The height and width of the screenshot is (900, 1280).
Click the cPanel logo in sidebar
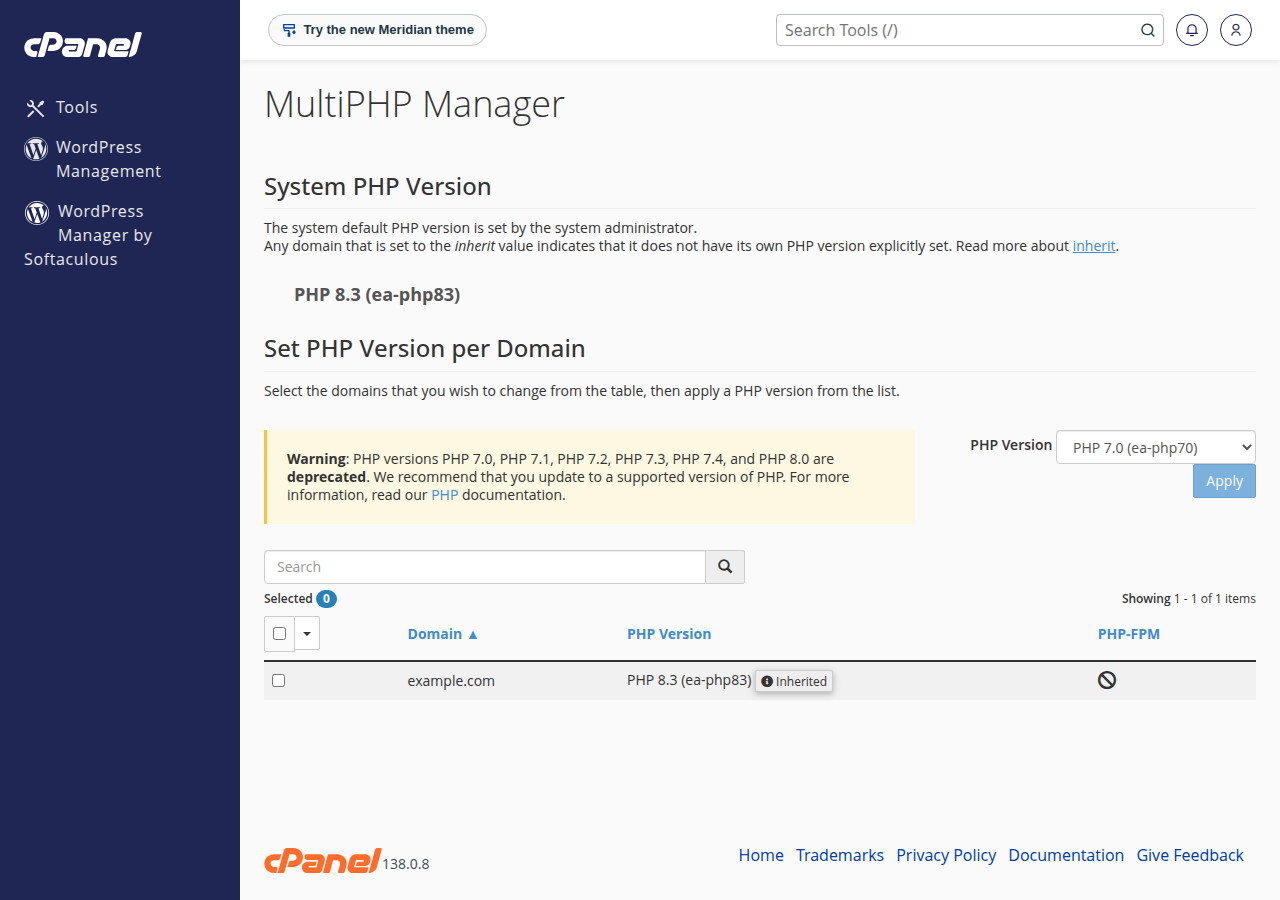tap(83, 45)
